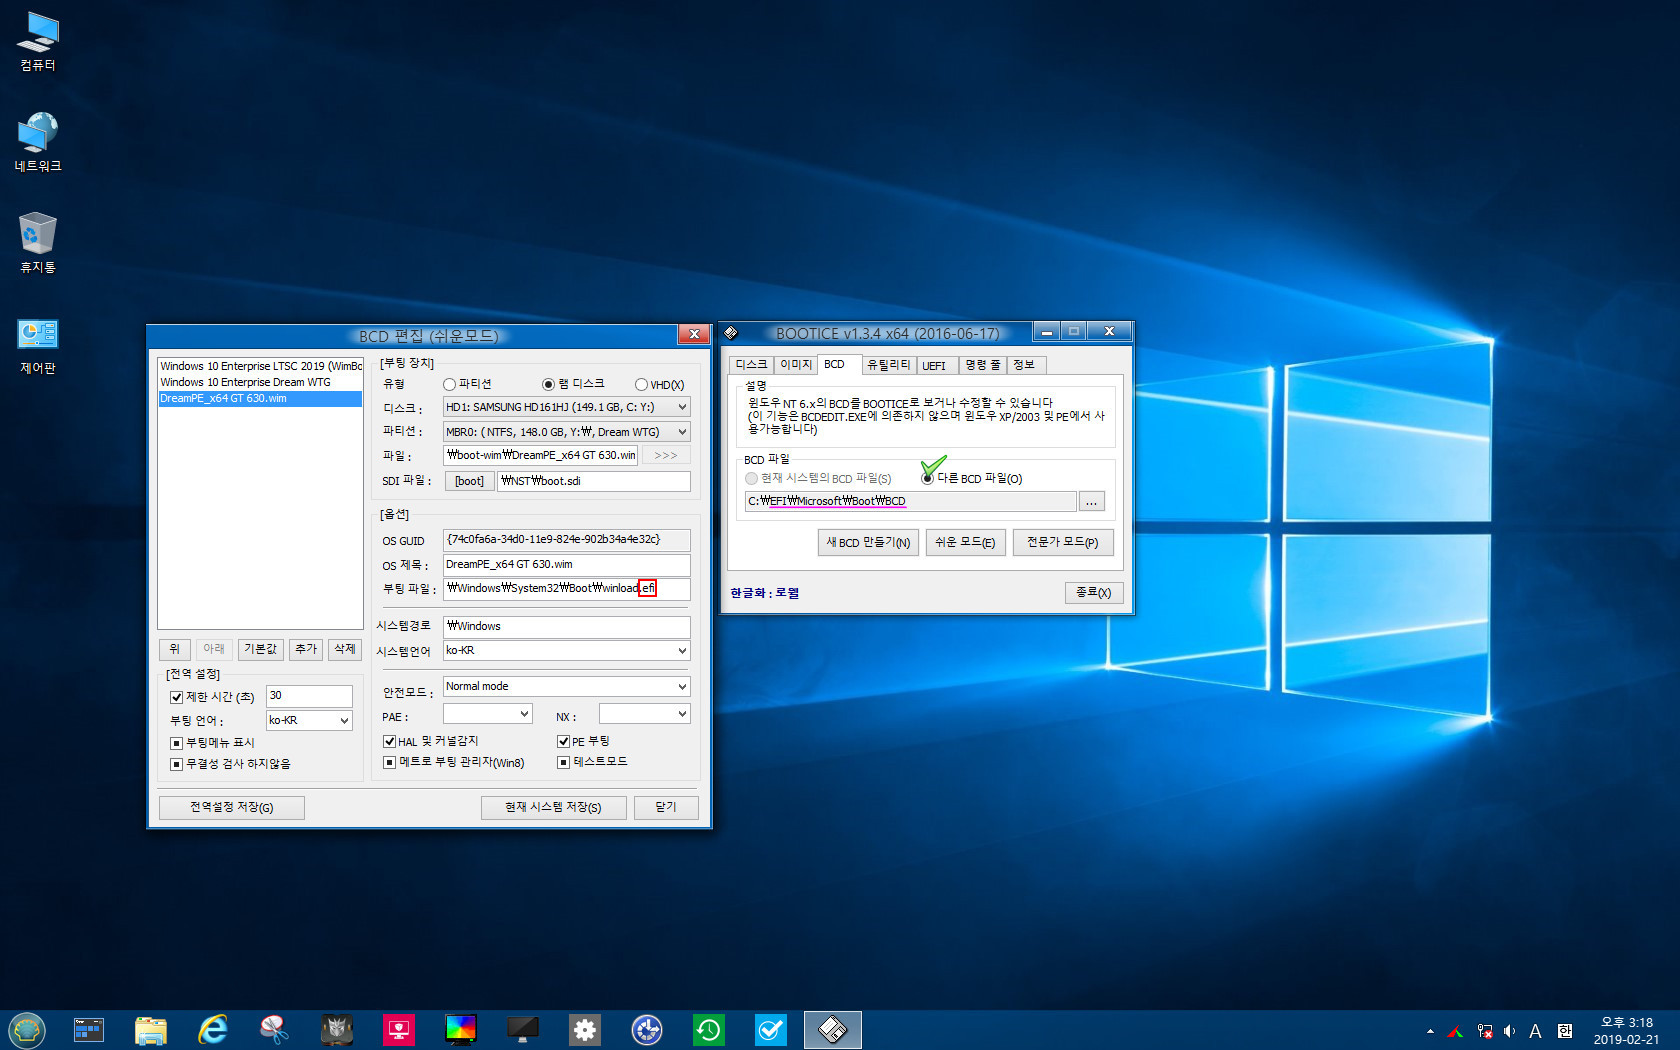Launch Internet Explorer from the taskbar

(x=213, y=1030)
